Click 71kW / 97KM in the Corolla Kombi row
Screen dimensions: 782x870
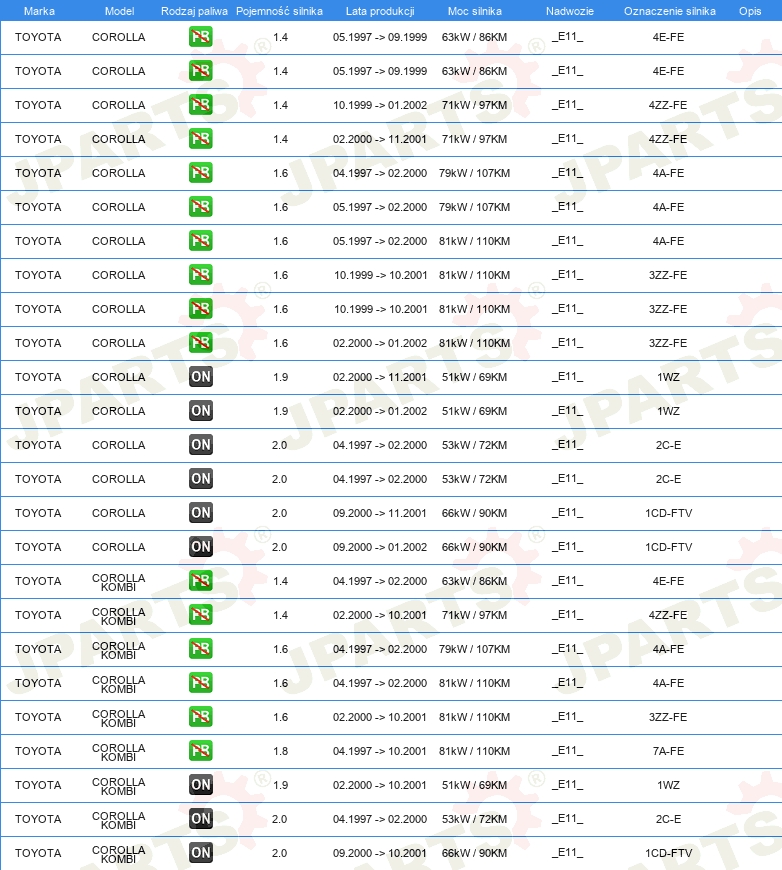click(x=475, y=615)
